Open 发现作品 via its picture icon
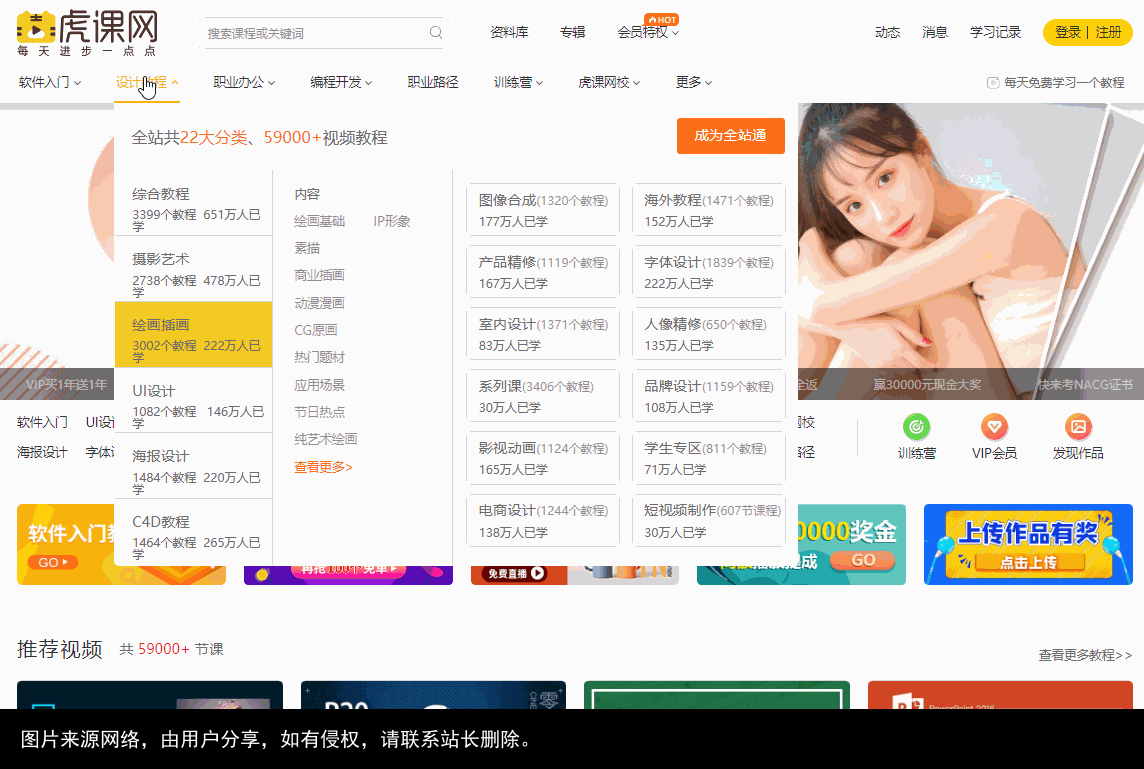The height and width of the screenshot is (769, 1144). 1077,425
